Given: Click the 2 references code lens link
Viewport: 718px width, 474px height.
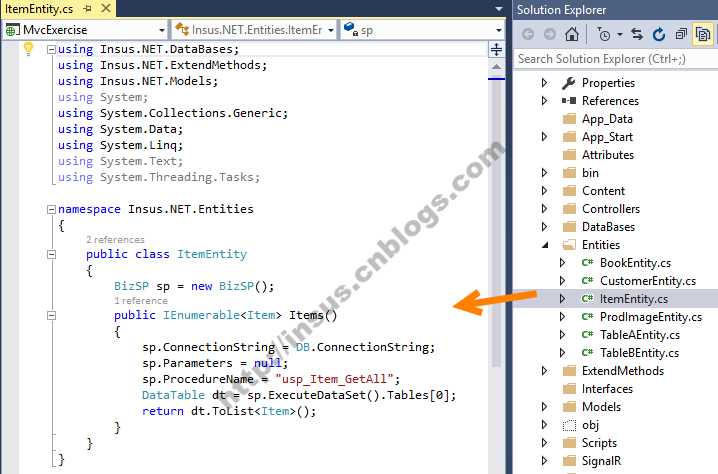Looking at the screenshot, I should [115, 240].
